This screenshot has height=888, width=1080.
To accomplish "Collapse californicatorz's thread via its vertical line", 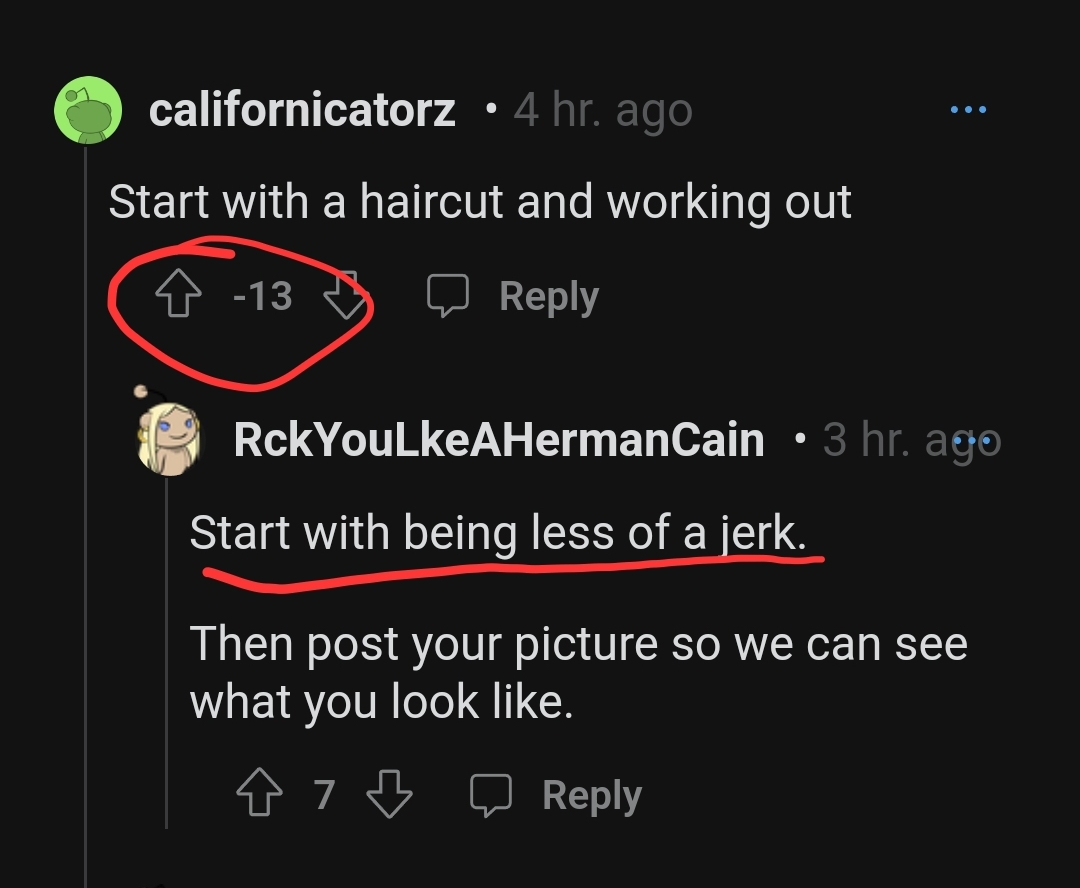I will click(x=85, y=517).
